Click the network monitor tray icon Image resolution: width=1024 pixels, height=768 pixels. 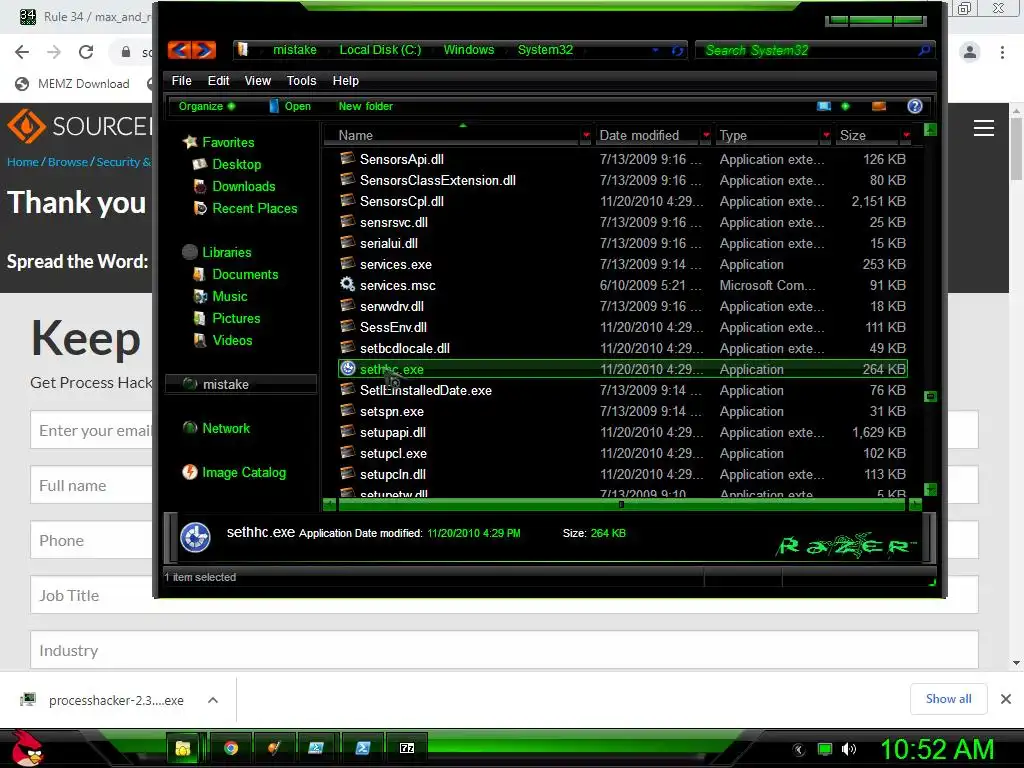[825, 749]
